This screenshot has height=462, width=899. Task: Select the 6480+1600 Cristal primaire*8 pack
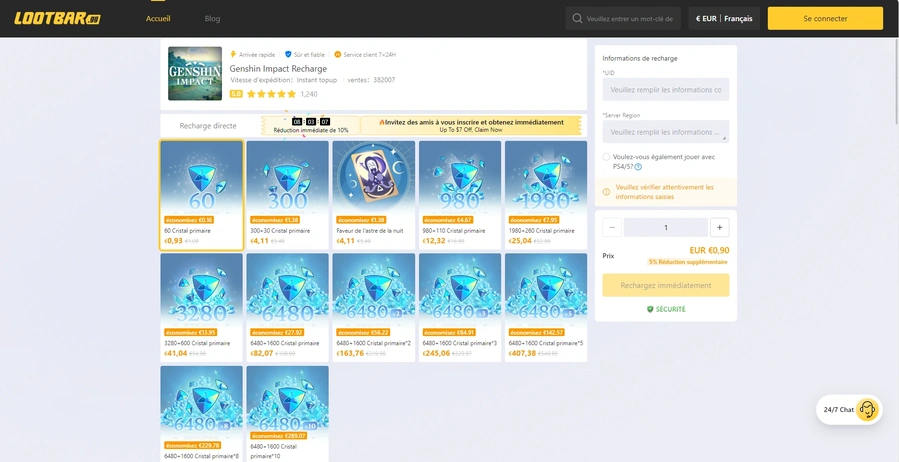[x=201, y=414]
